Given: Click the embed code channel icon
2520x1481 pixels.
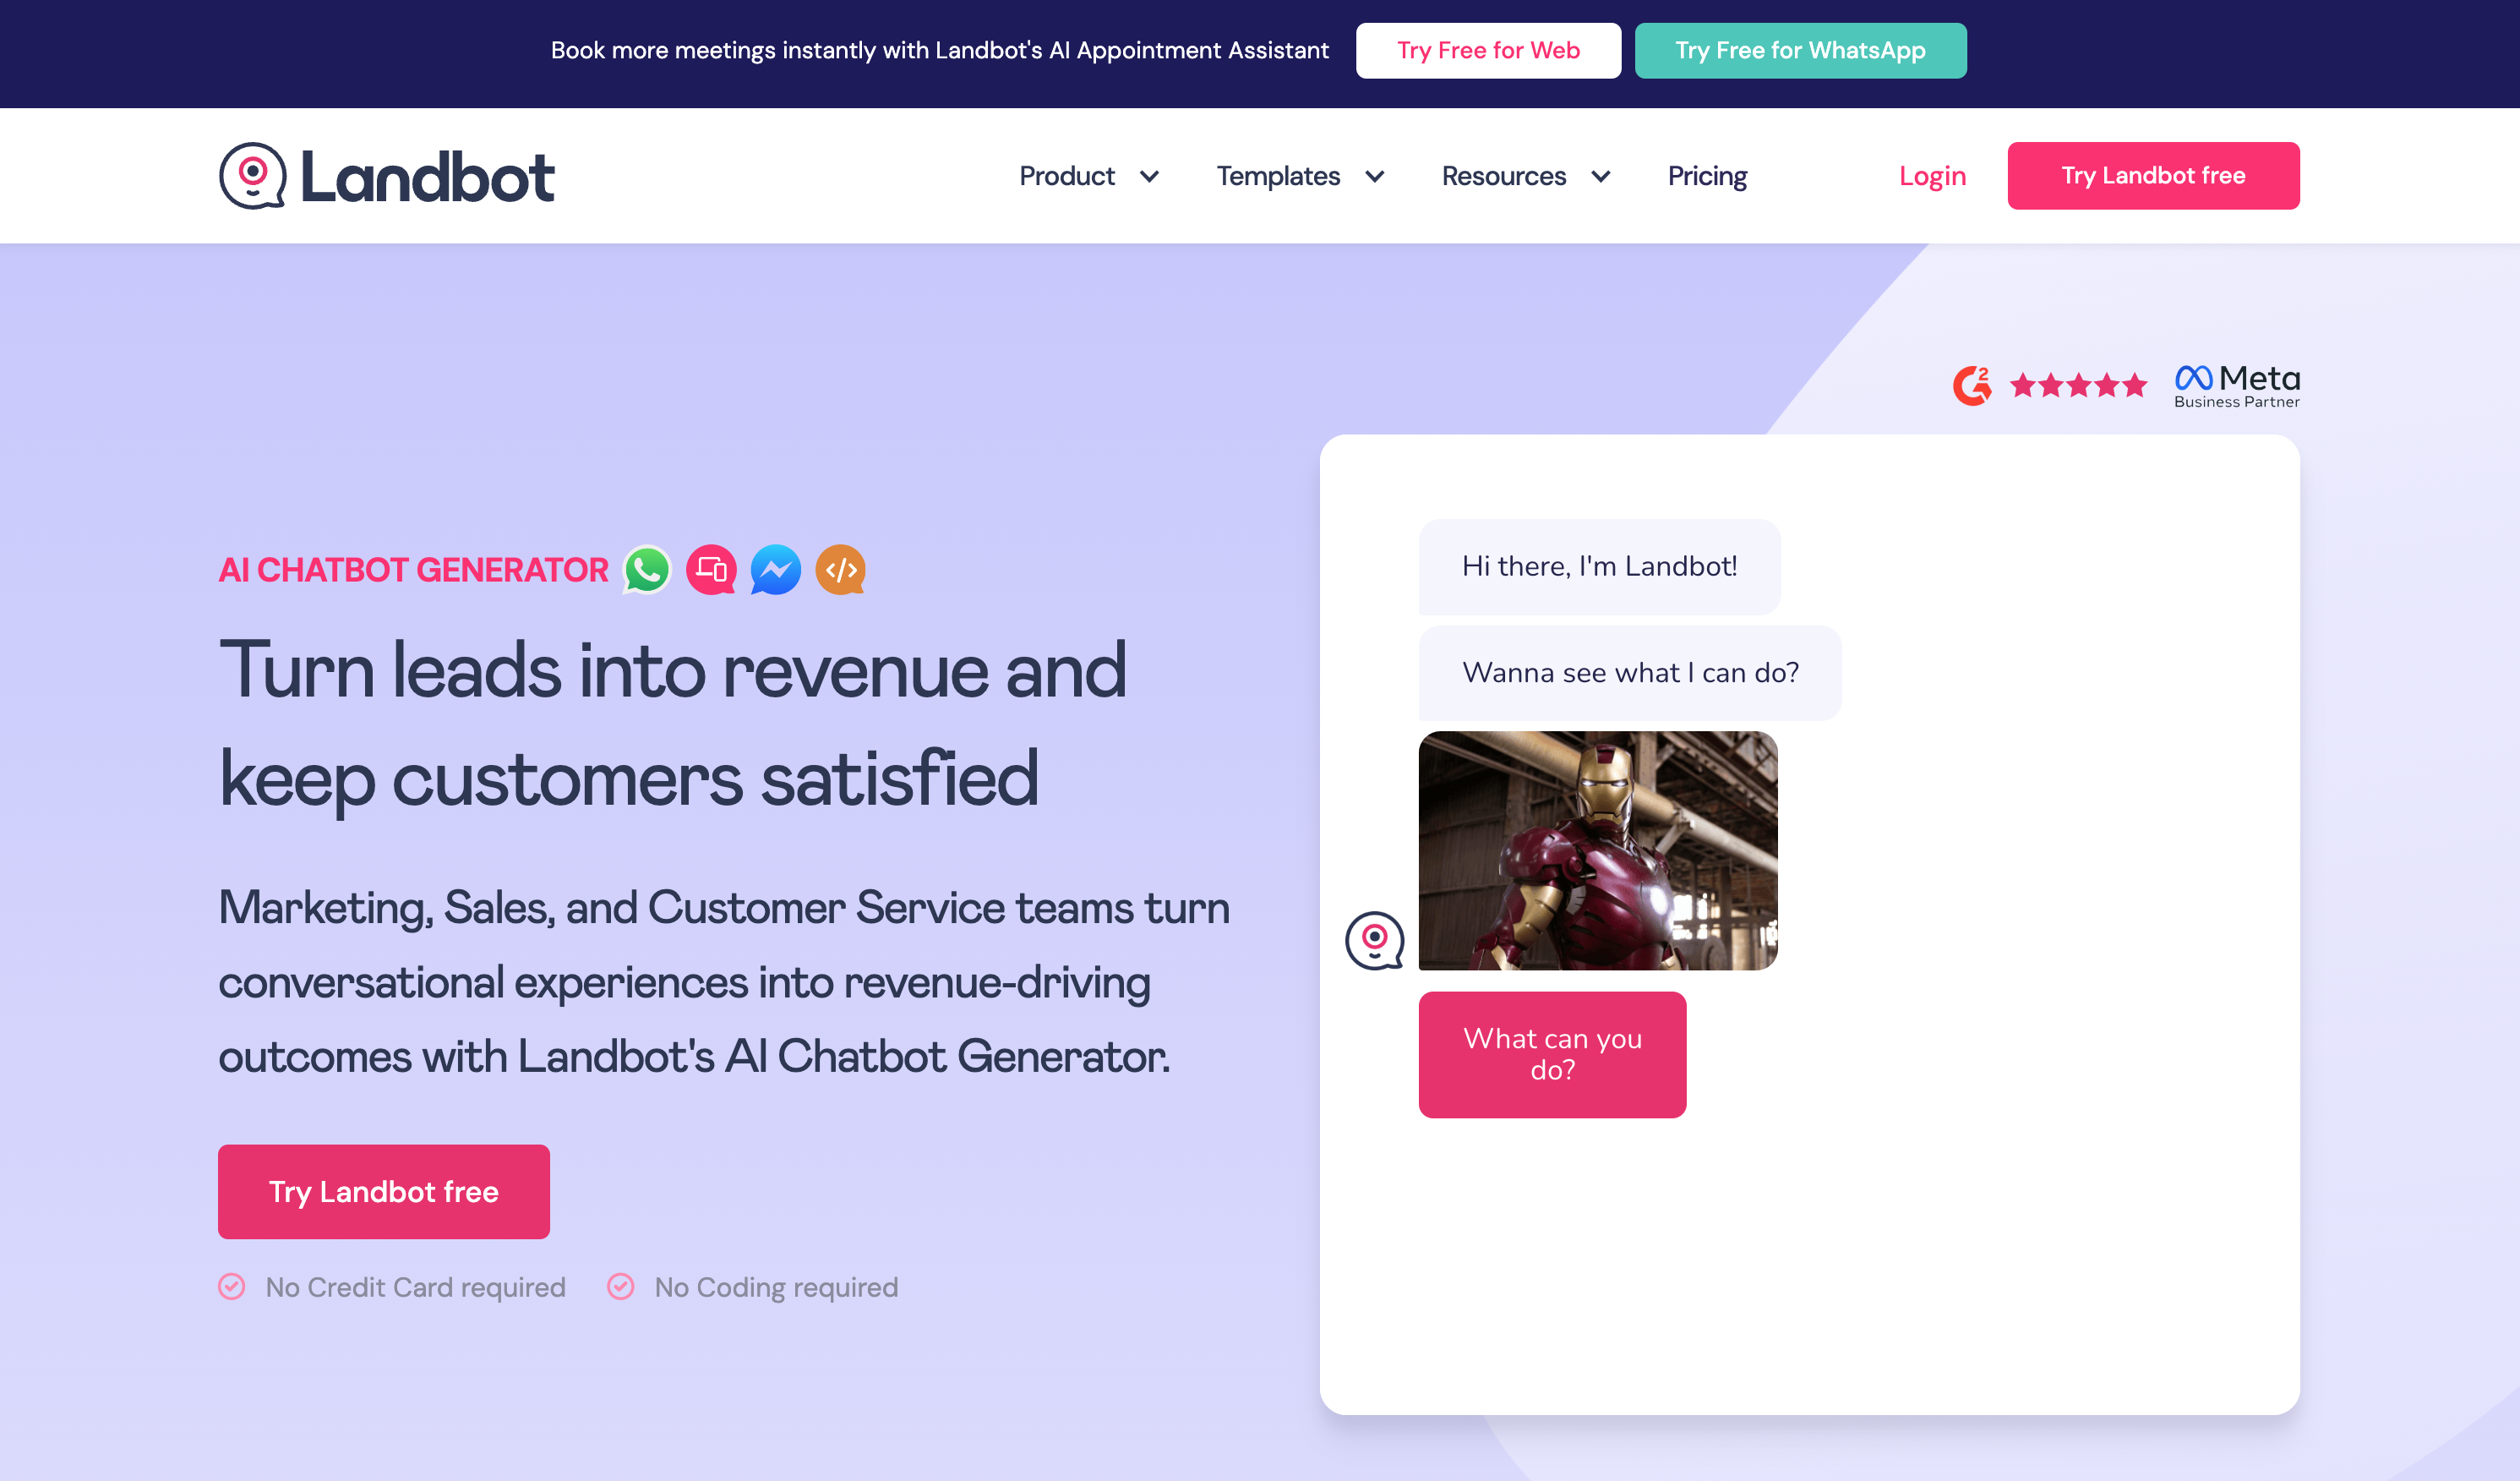Looking at the screenshot, I should pyautogui.click(x=840, y=570).
